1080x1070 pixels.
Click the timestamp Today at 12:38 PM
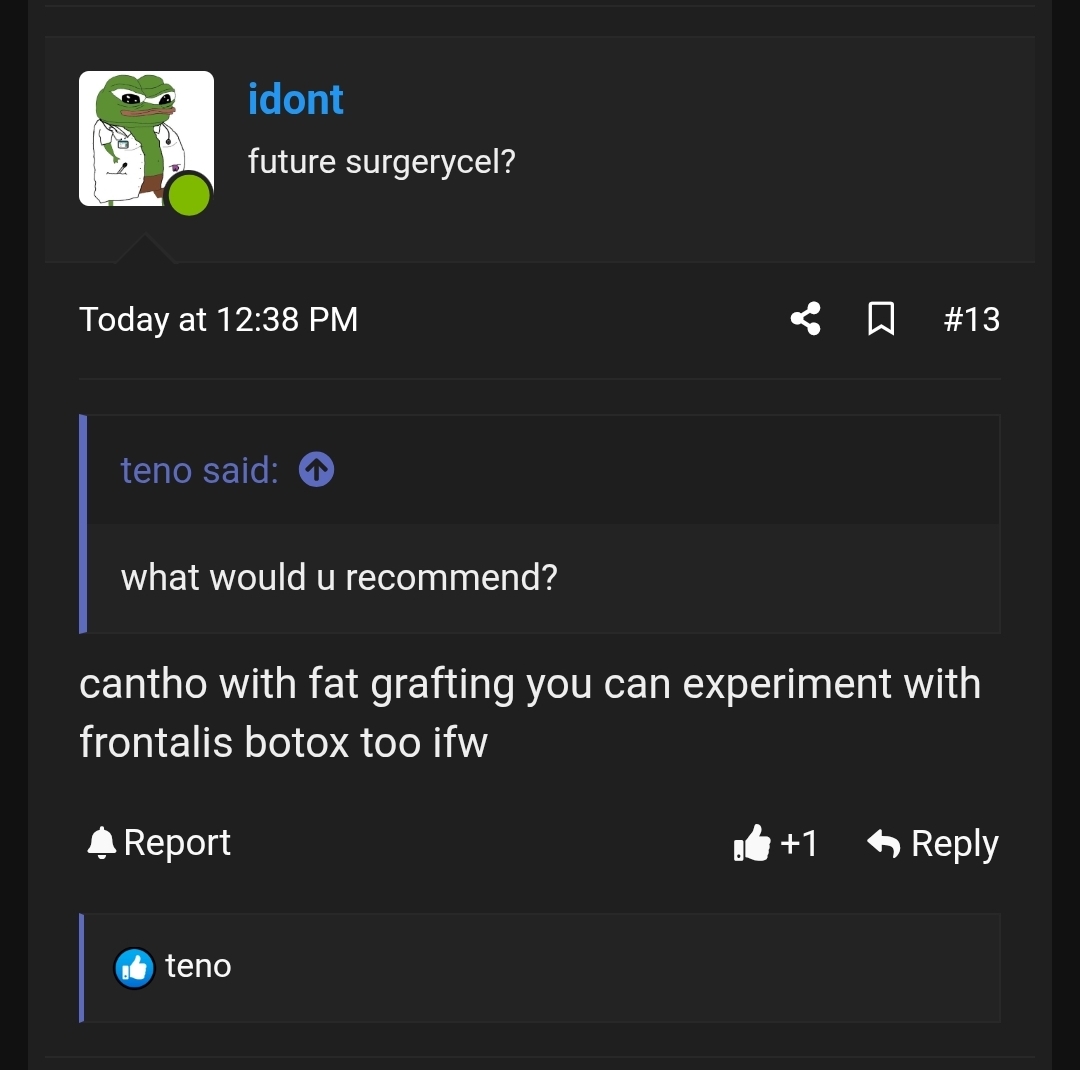pos(218,319)
